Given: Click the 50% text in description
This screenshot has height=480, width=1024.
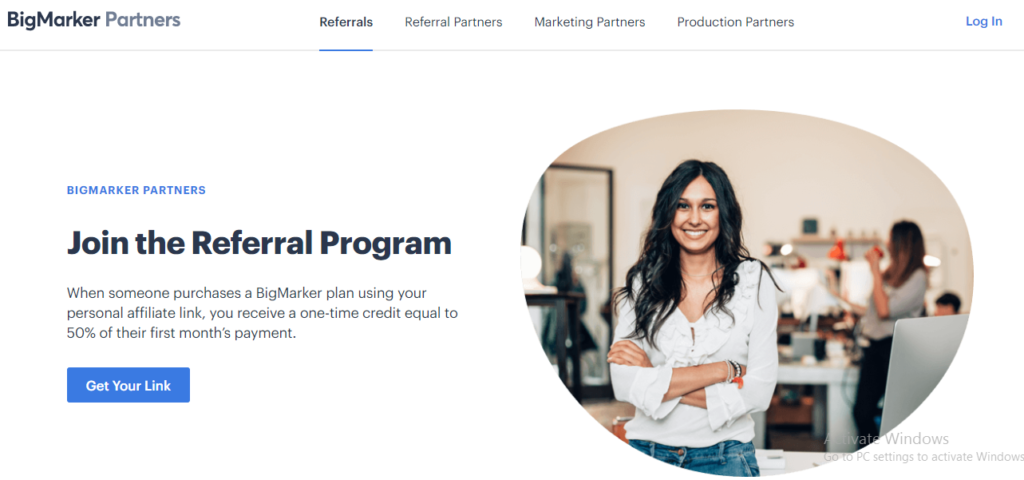Looking at the screenshot, I should (81, 333).
